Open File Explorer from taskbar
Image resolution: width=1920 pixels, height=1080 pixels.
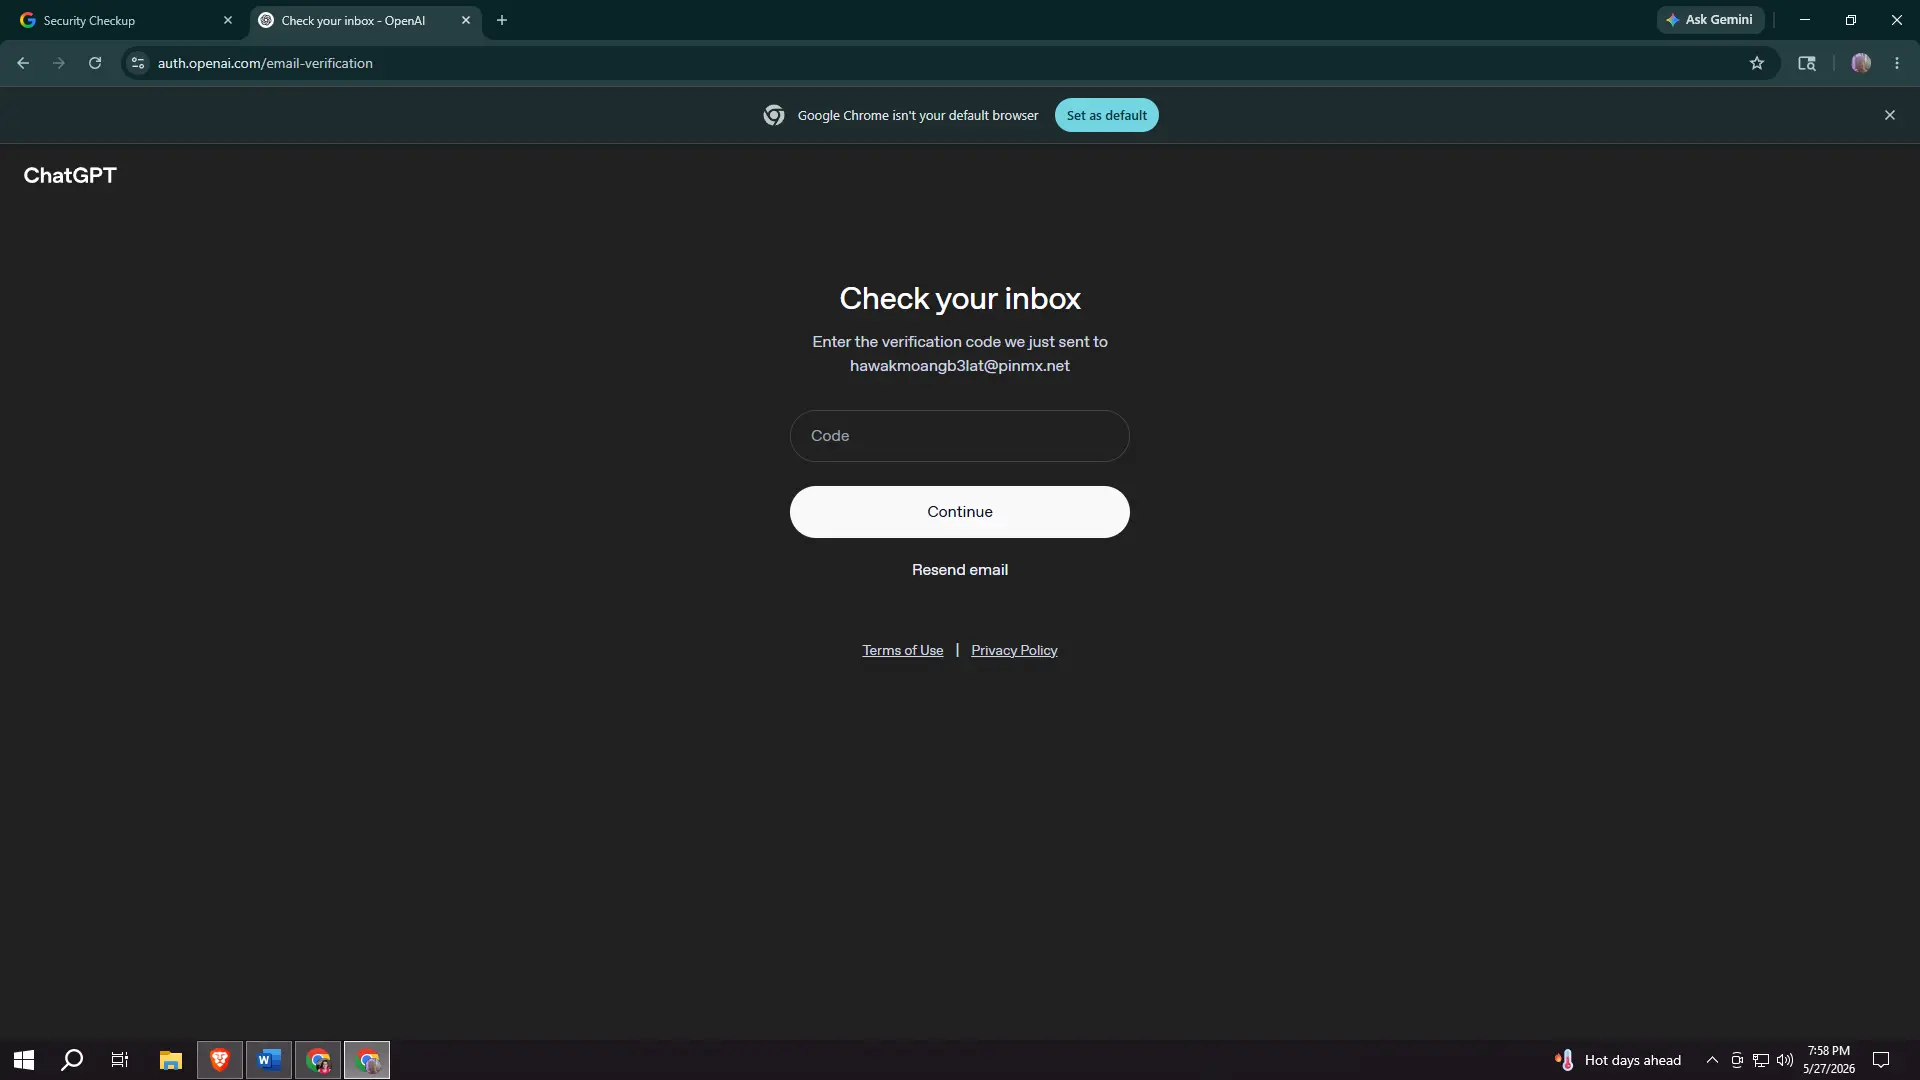(x=171, y=1060)
